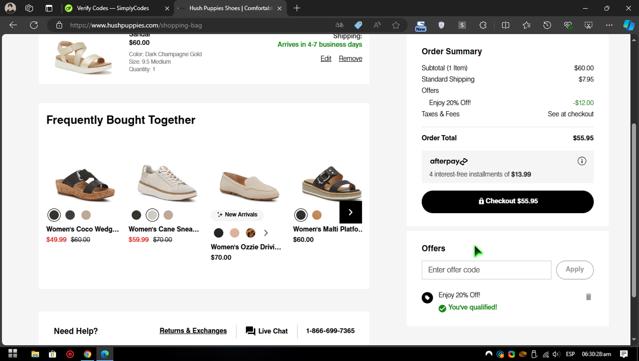Open the Copilot sidebar icon

[628, 25]
